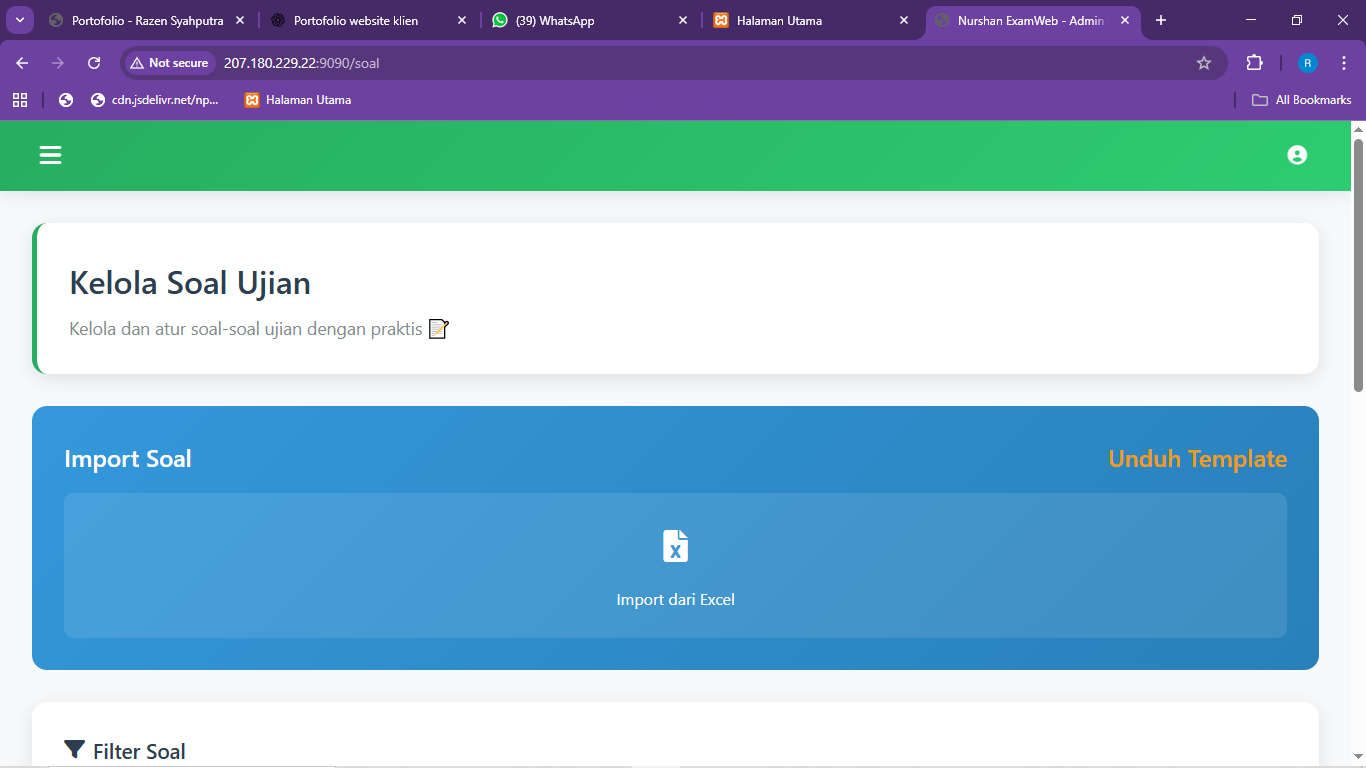Click the notepad emoji beside the page subtitle
The width and height of the screenshot is (1366, 768).
pyautogui.click(x=437, y=329)
